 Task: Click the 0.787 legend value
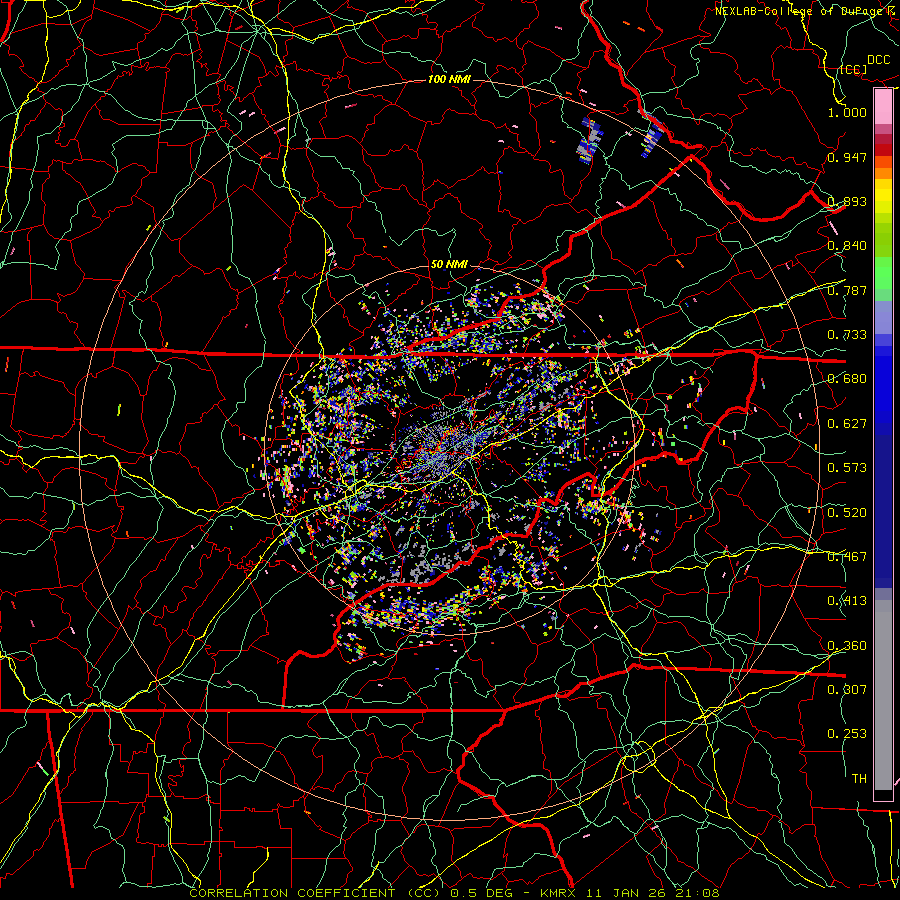click(x=847, y=290)
